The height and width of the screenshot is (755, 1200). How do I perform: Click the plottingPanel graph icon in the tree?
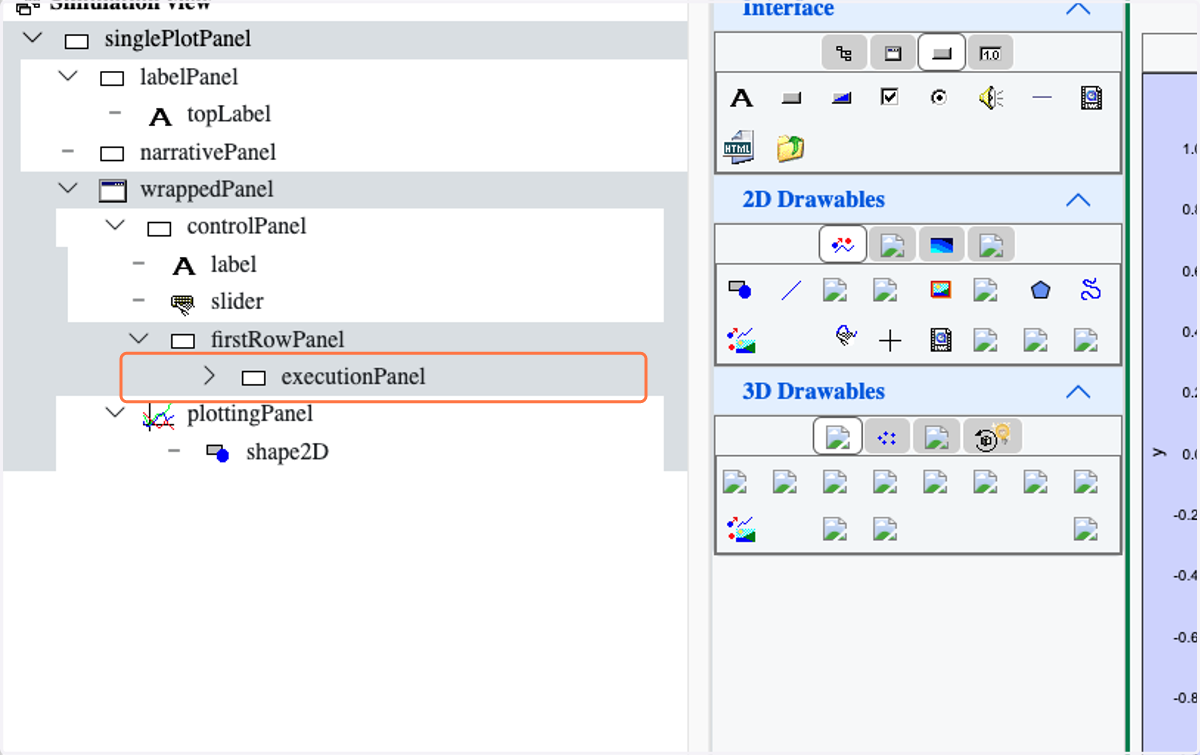click(x=159, y=416)
